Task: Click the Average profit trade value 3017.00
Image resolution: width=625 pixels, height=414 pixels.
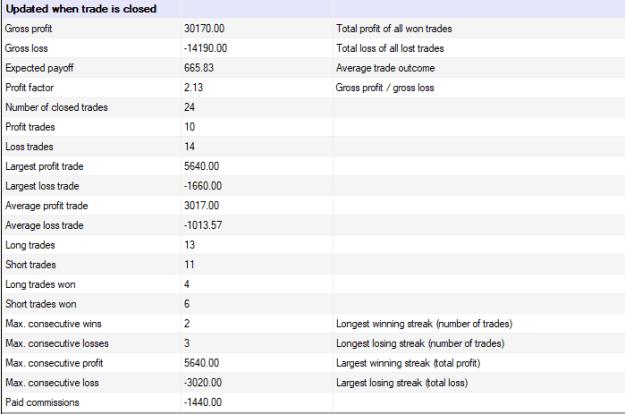Action: click(201, 206)
